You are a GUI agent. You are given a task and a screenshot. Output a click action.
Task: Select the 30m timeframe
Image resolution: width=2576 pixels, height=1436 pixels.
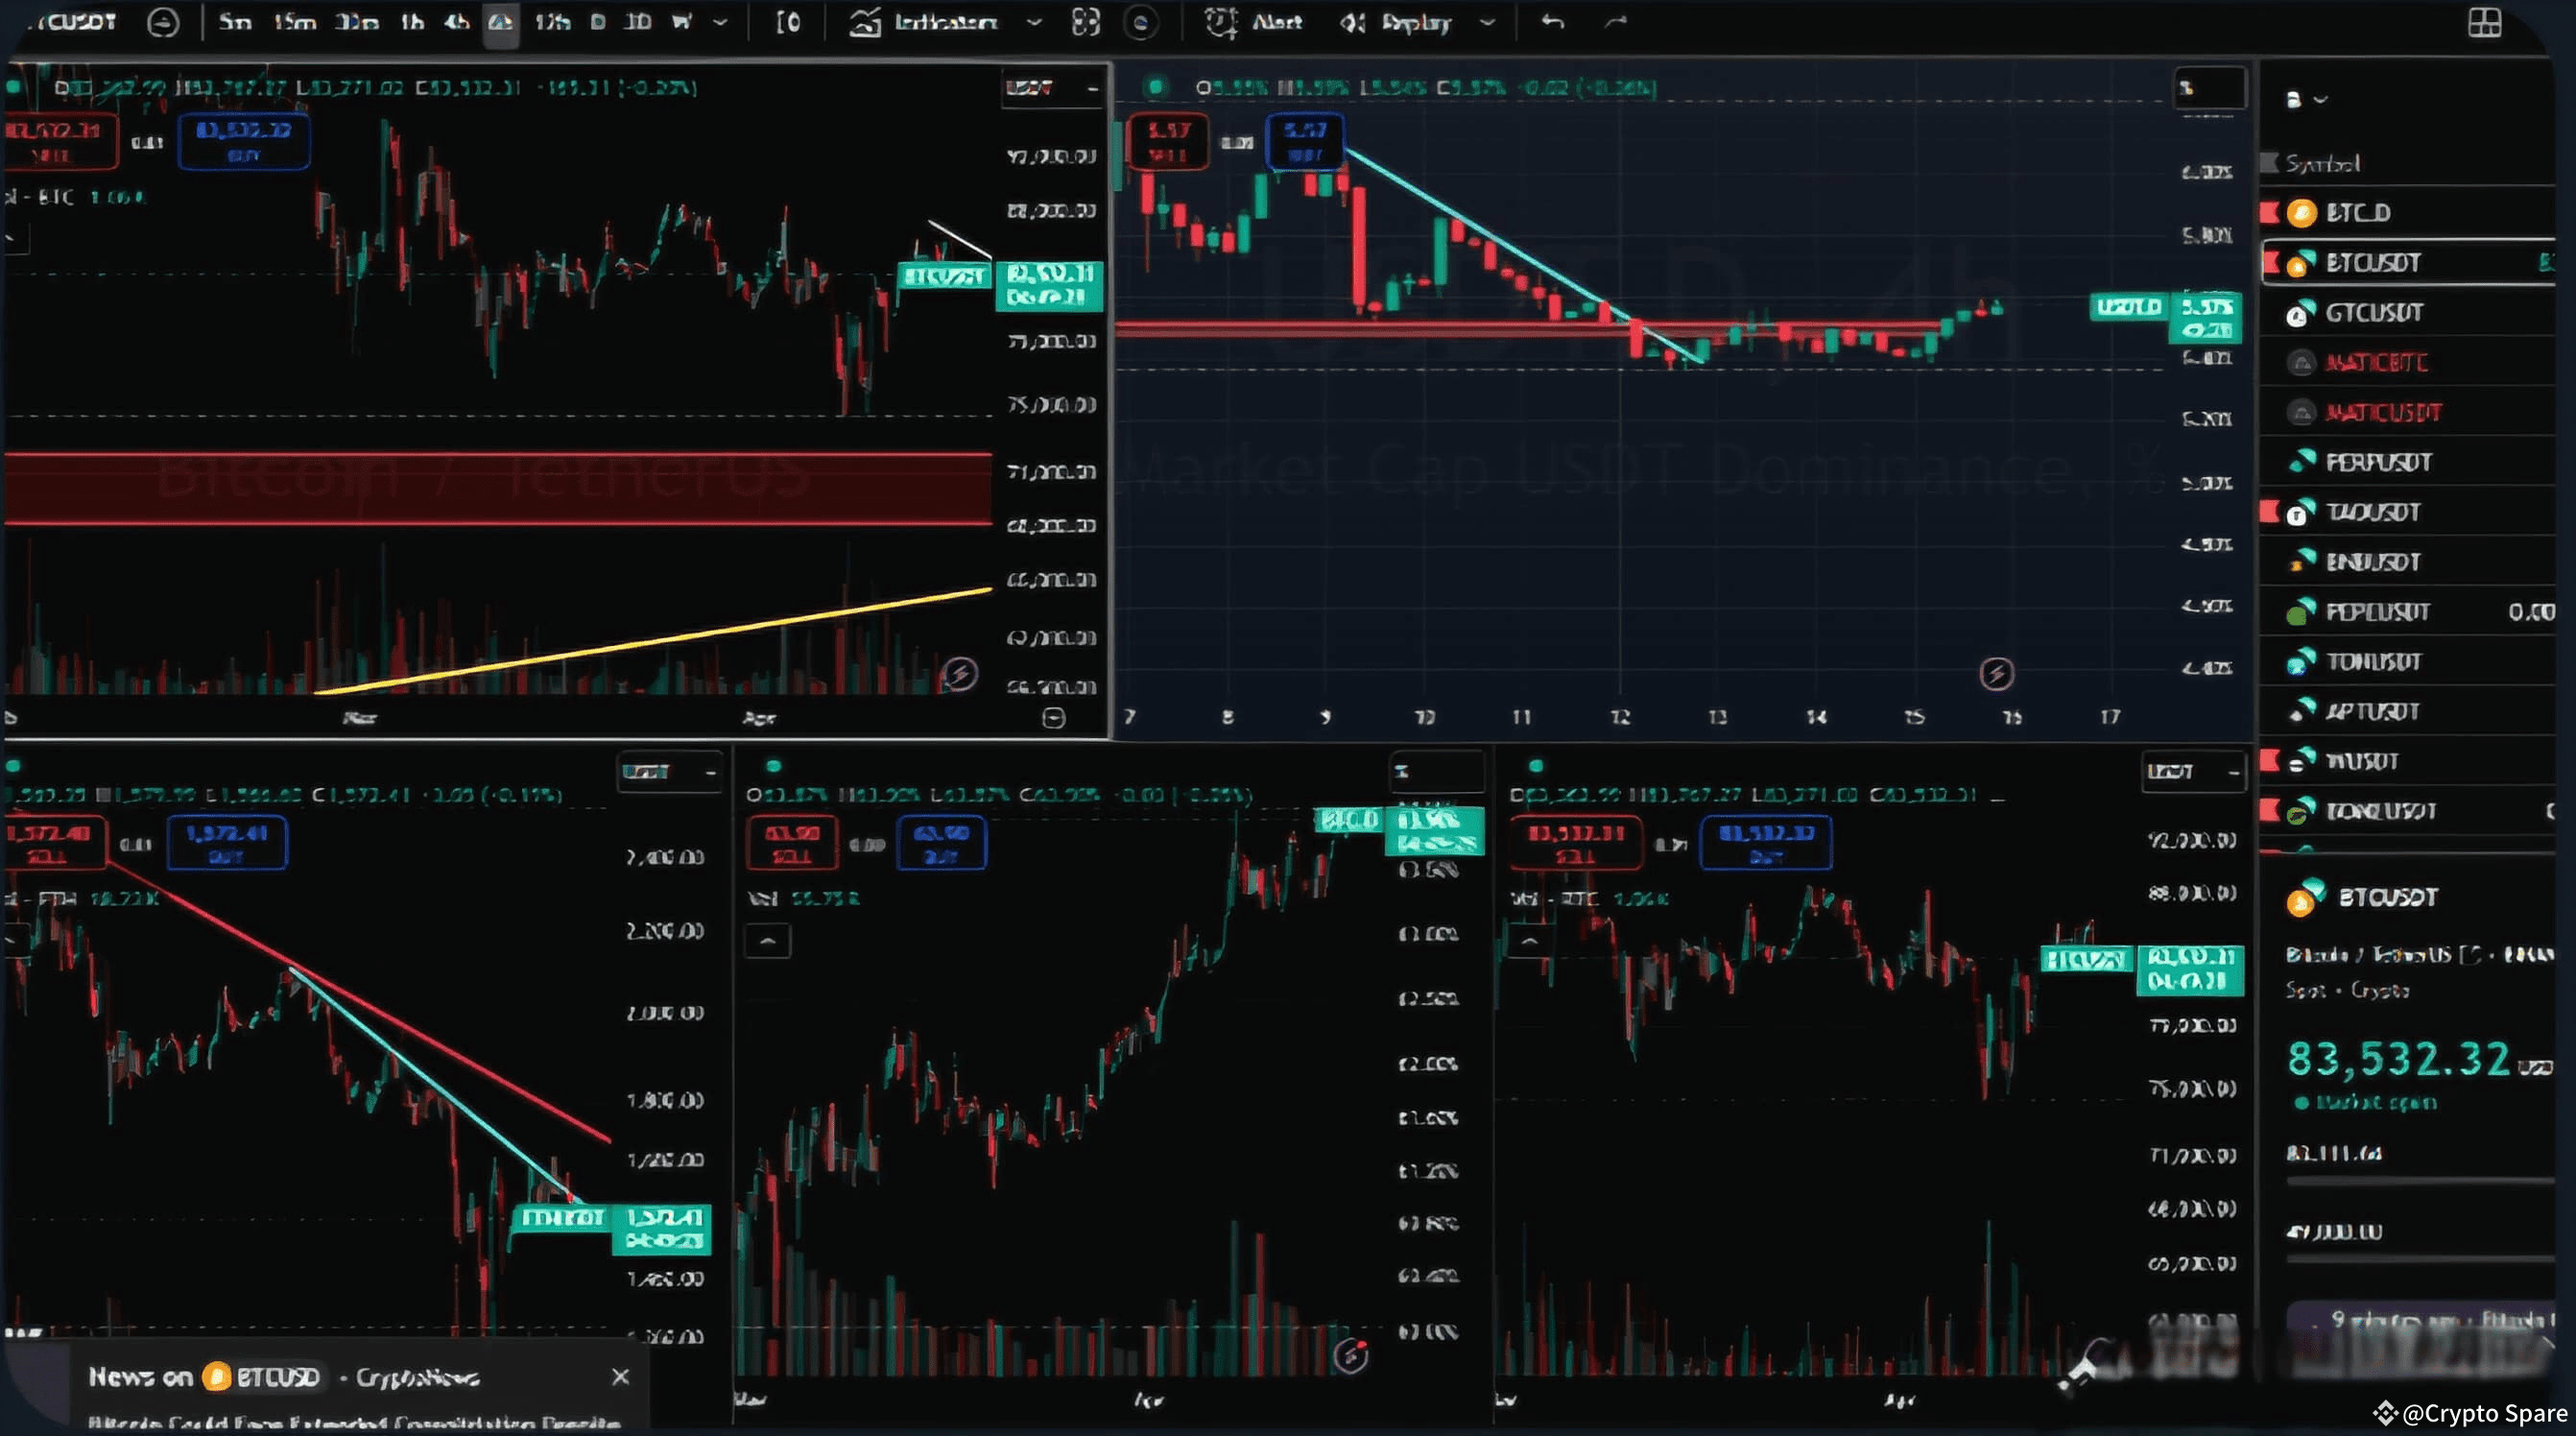coord(356,21)
